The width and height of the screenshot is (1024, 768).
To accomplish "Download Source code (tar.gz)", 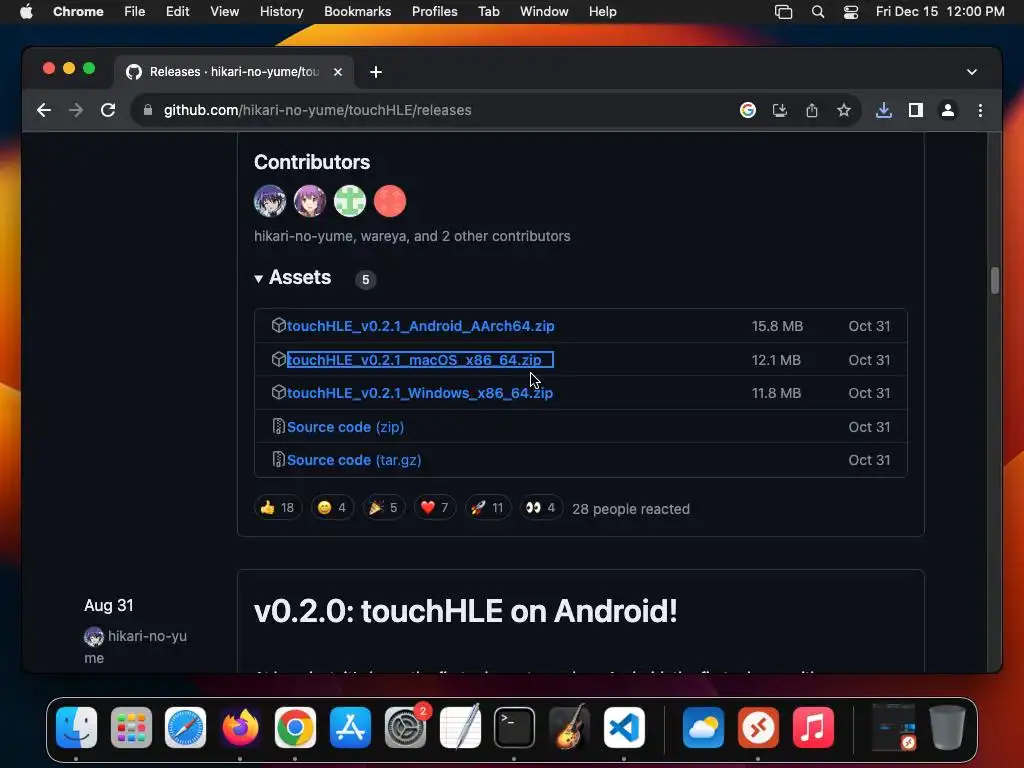I will pos(354,460).
